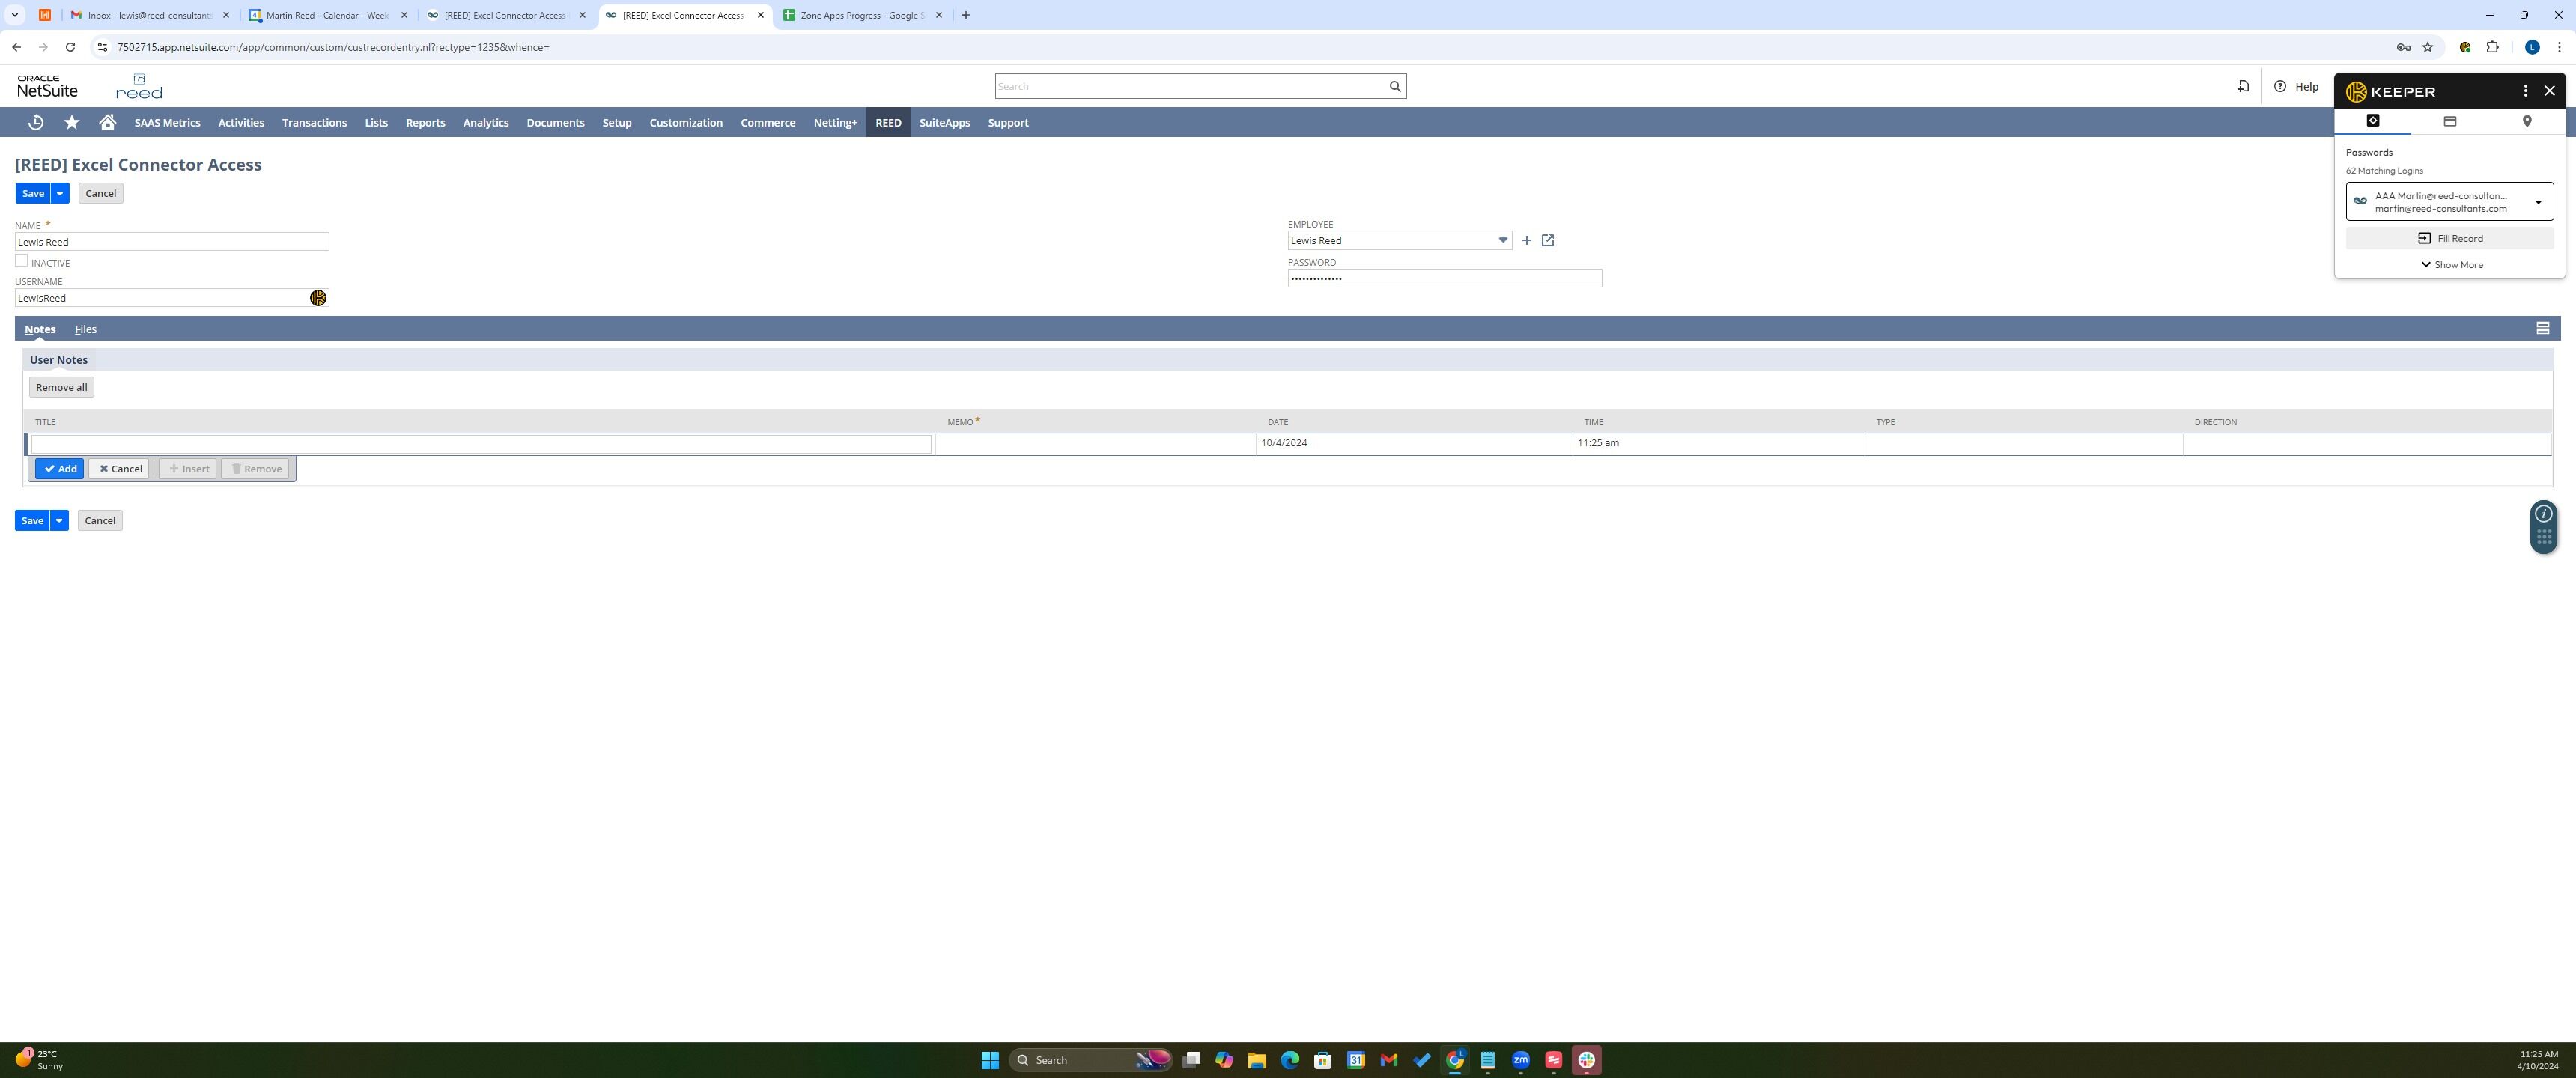Click the note Title input field
This screenshot has height=1078, width=2576.
point(480,443)
